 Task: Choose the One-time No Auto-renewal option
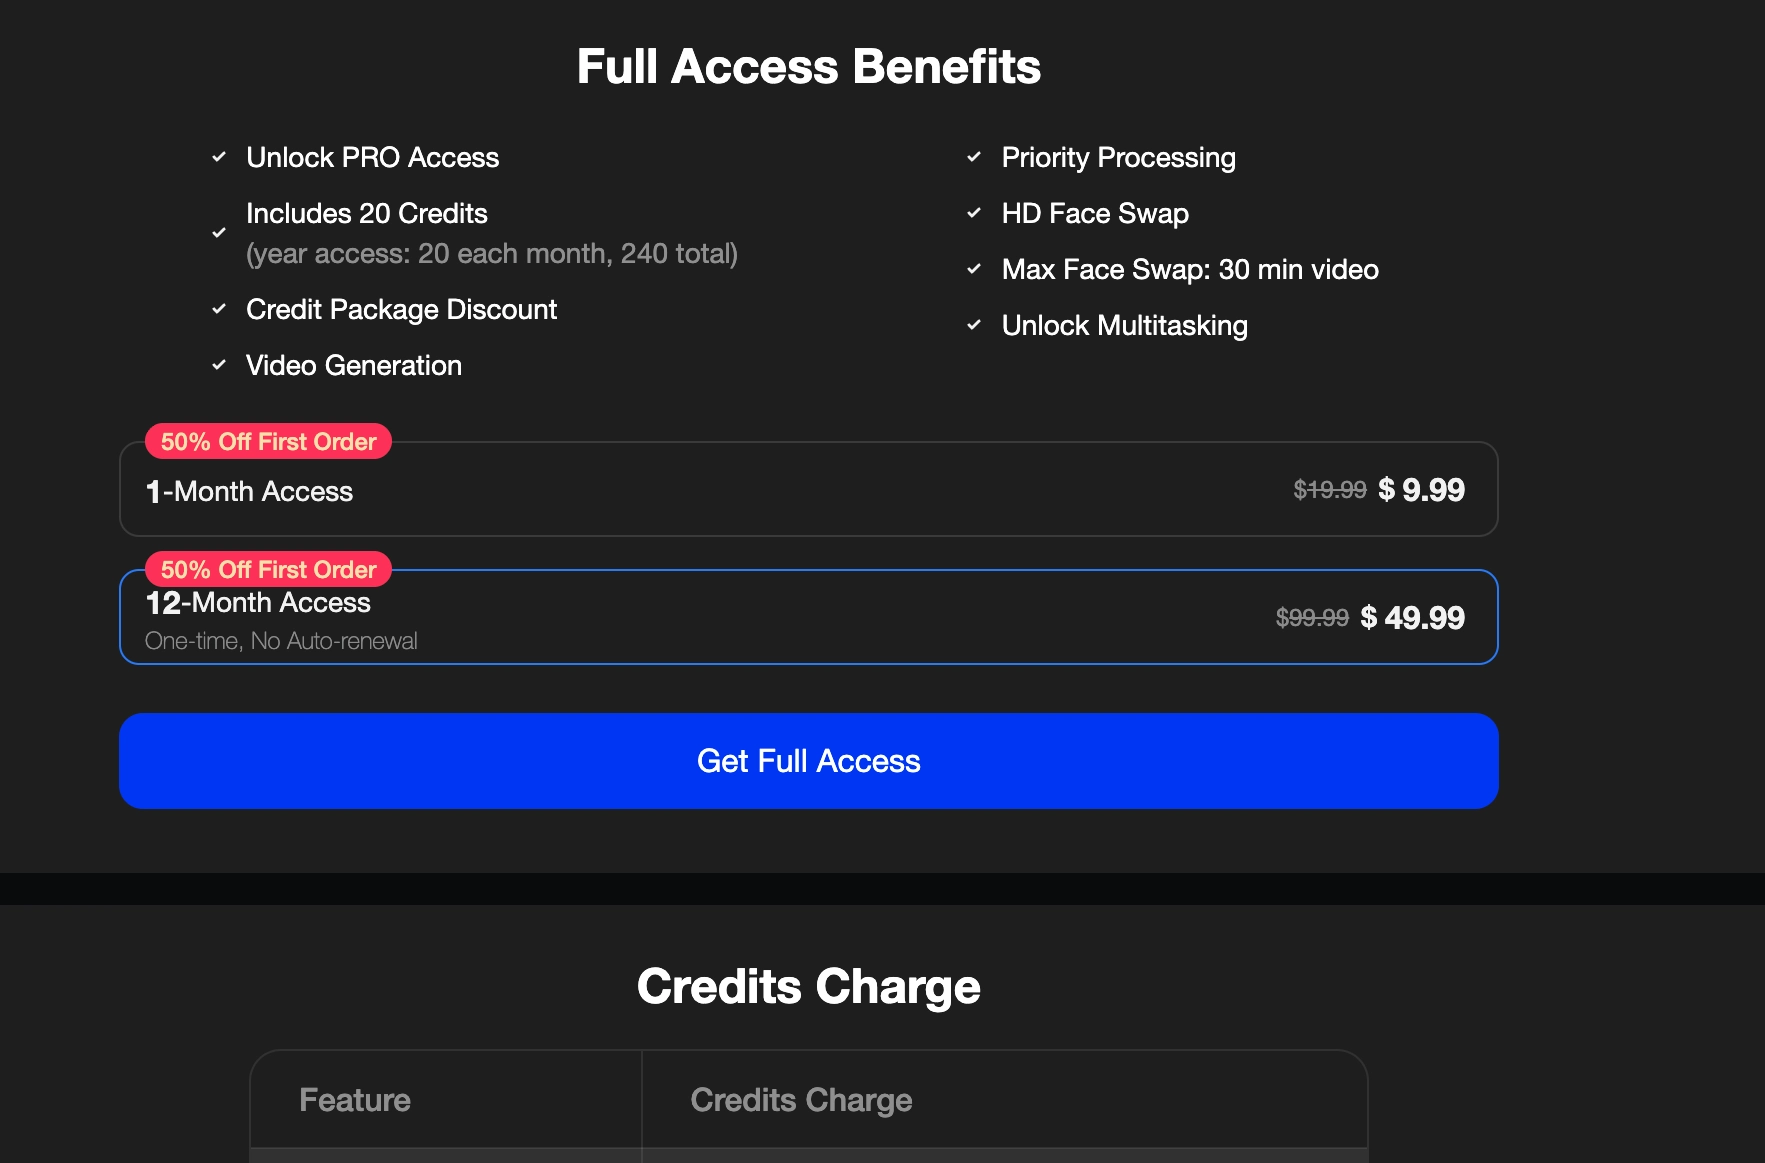(281, 640)
